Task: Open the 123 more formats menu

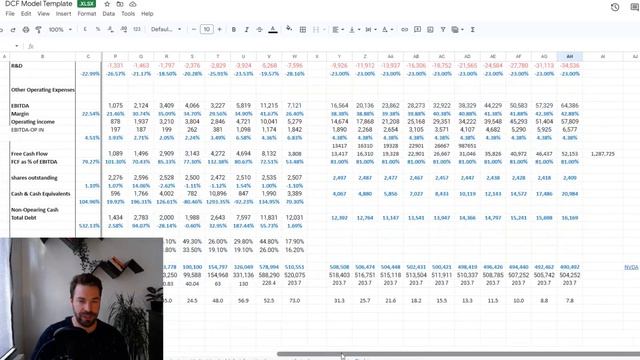Action: tap(137, 29)
